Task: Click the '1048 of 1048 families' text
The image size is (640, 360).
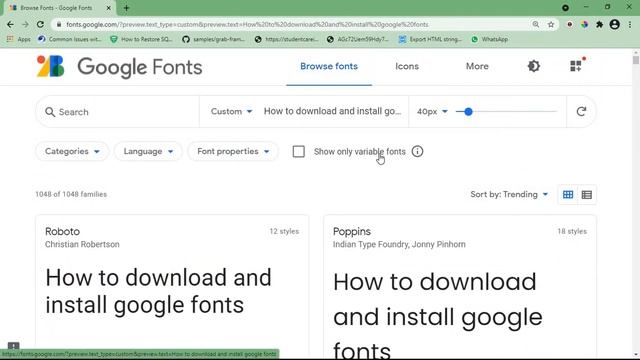Action: pyautogui.click(x=71, y=194)
